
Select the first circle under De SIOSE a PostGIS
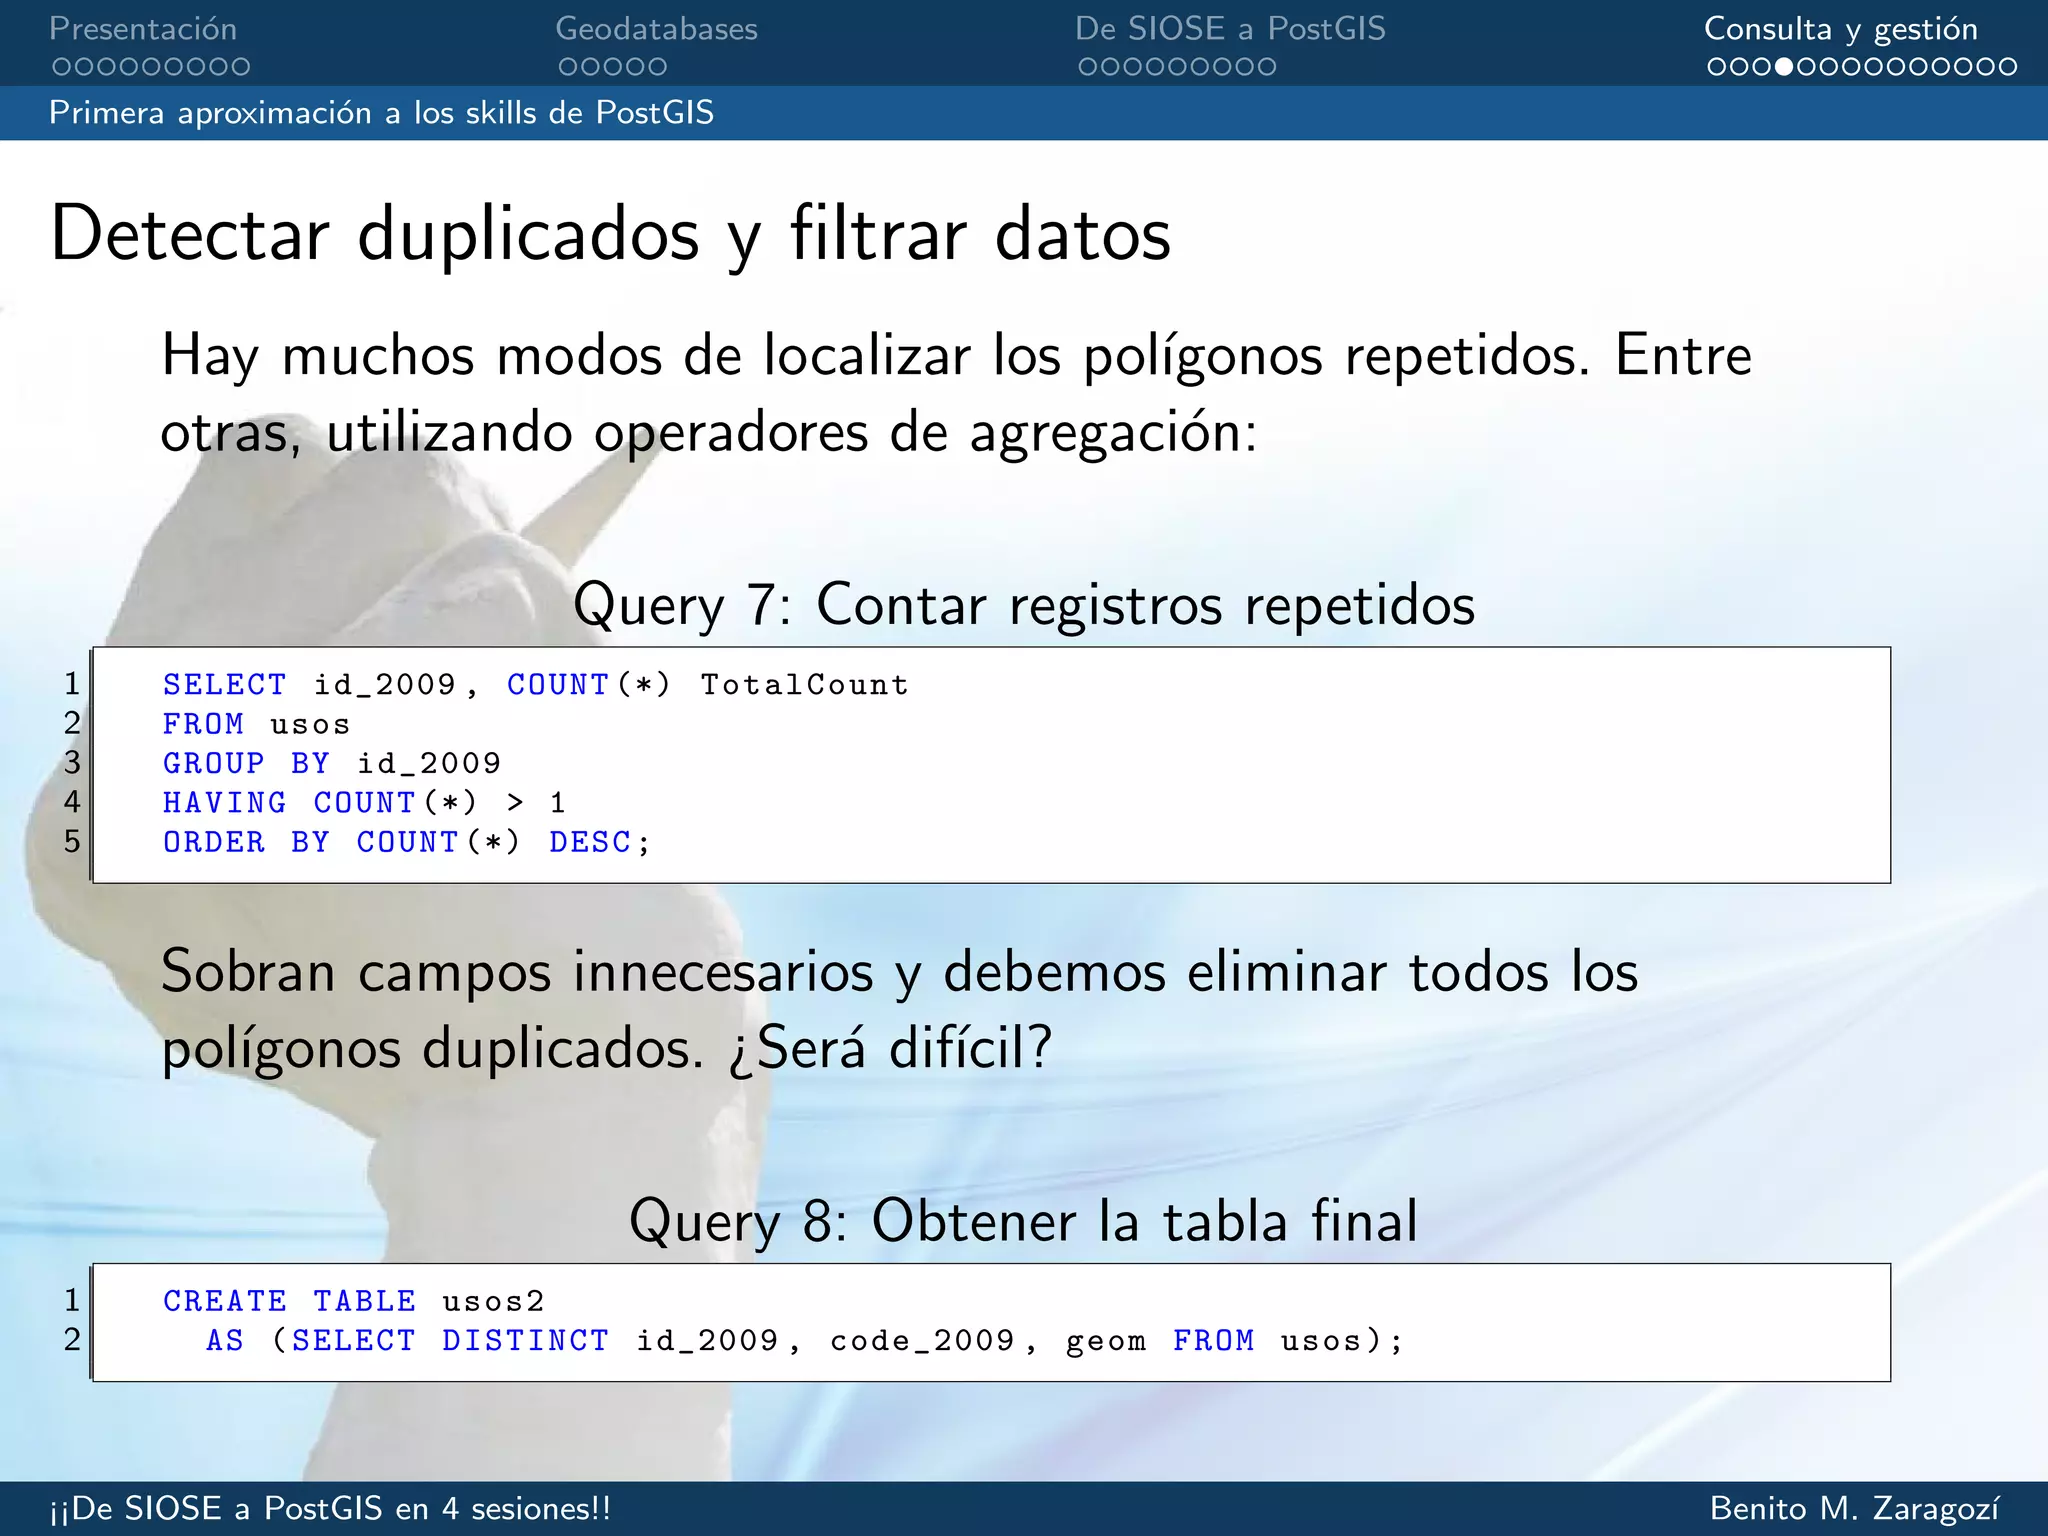coord(1089,67)
